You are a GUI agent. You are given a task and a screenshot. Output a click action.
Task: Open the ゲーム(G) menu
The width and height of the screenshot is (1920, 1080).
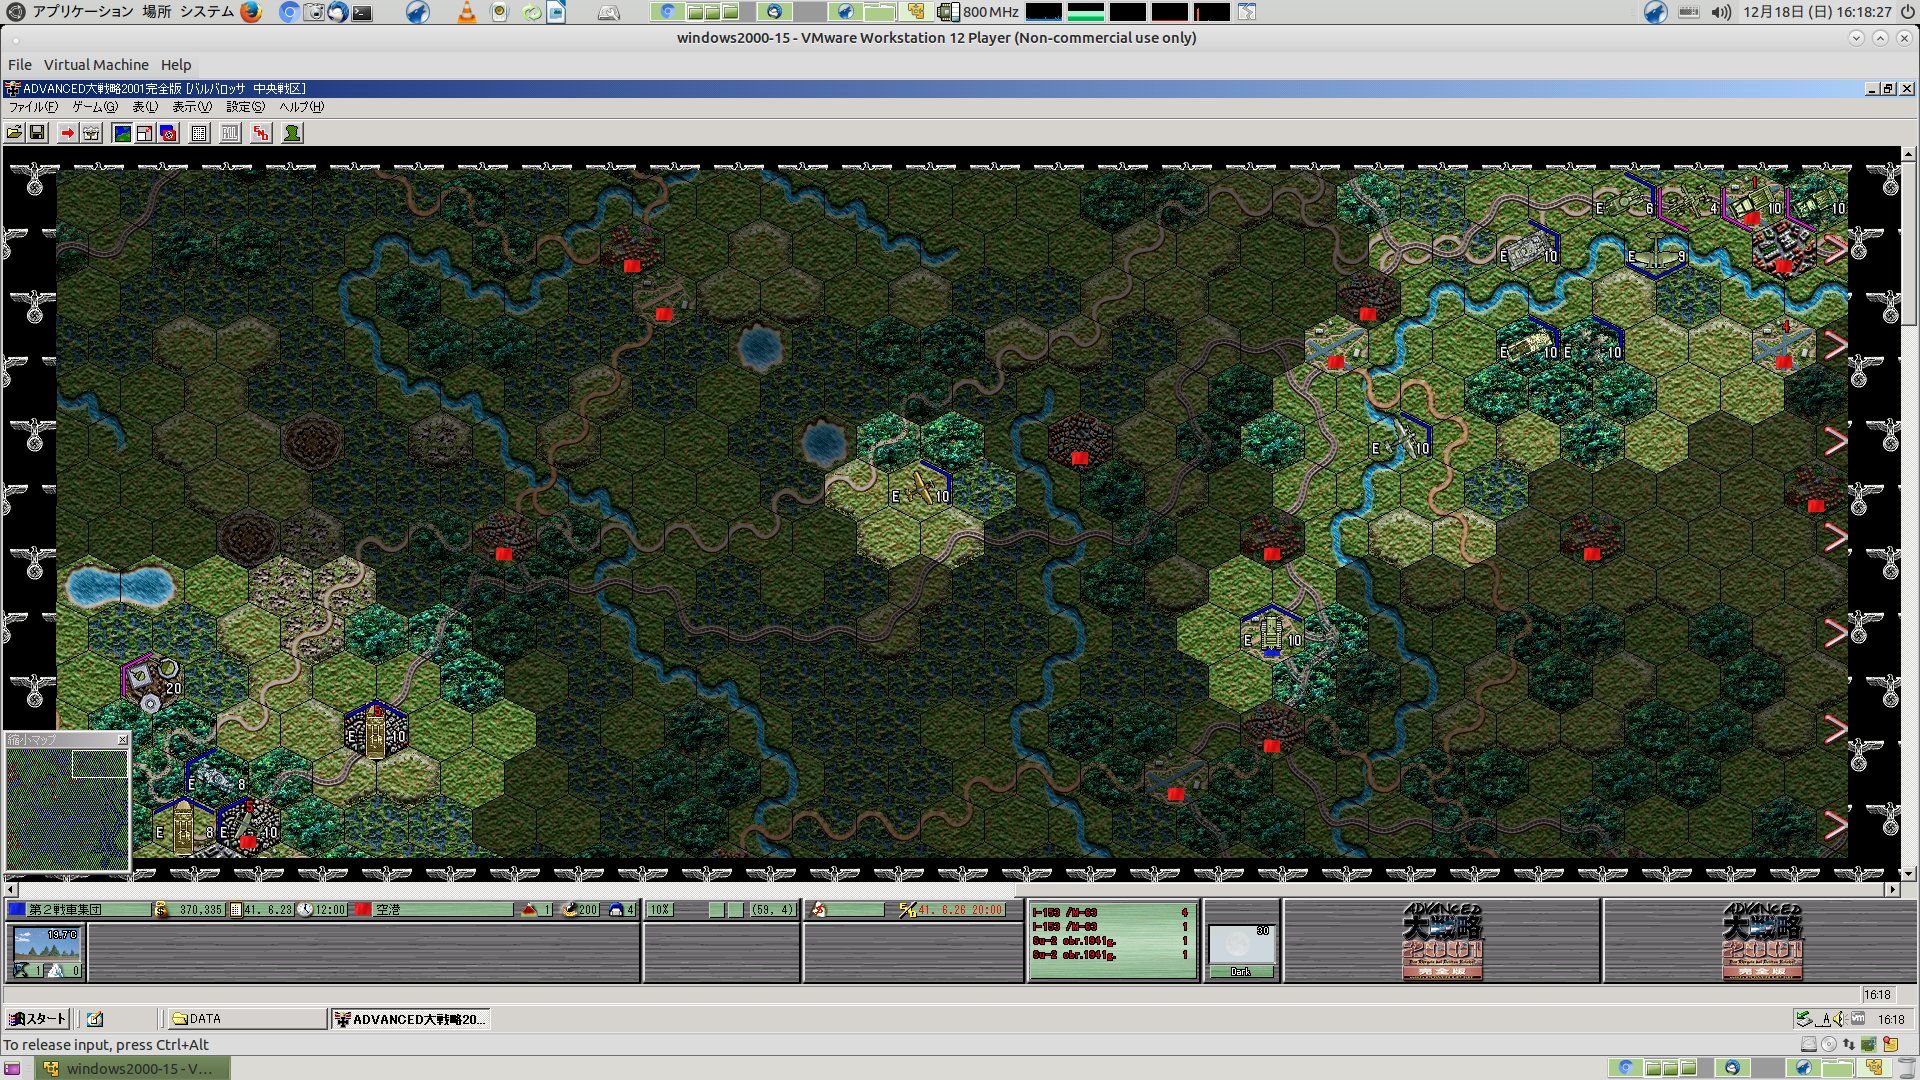click(95, 107)
